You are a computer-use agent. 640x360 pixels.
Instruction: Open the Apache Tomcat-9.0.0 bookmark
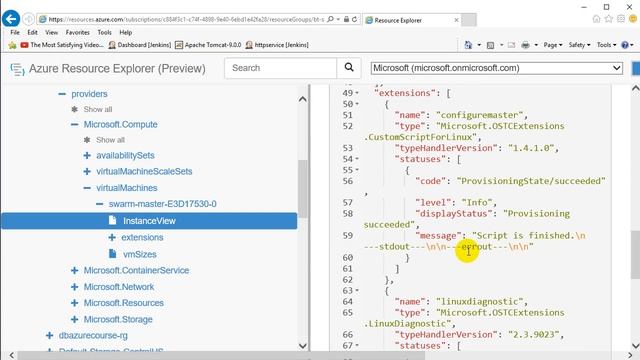[208, 45]
